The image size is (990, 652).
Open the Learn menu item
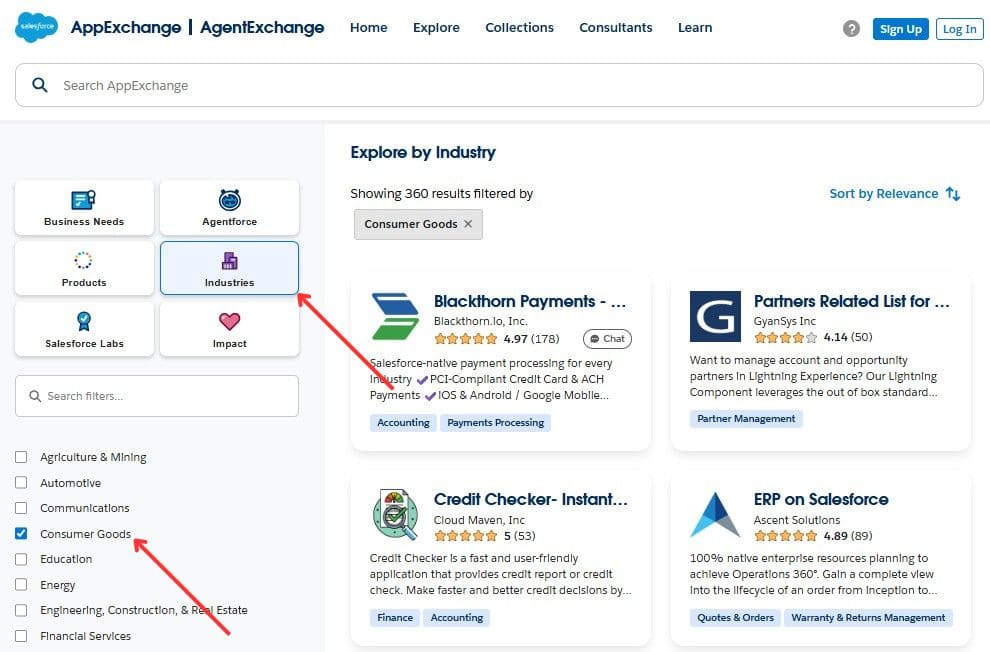tap(695, 28)
